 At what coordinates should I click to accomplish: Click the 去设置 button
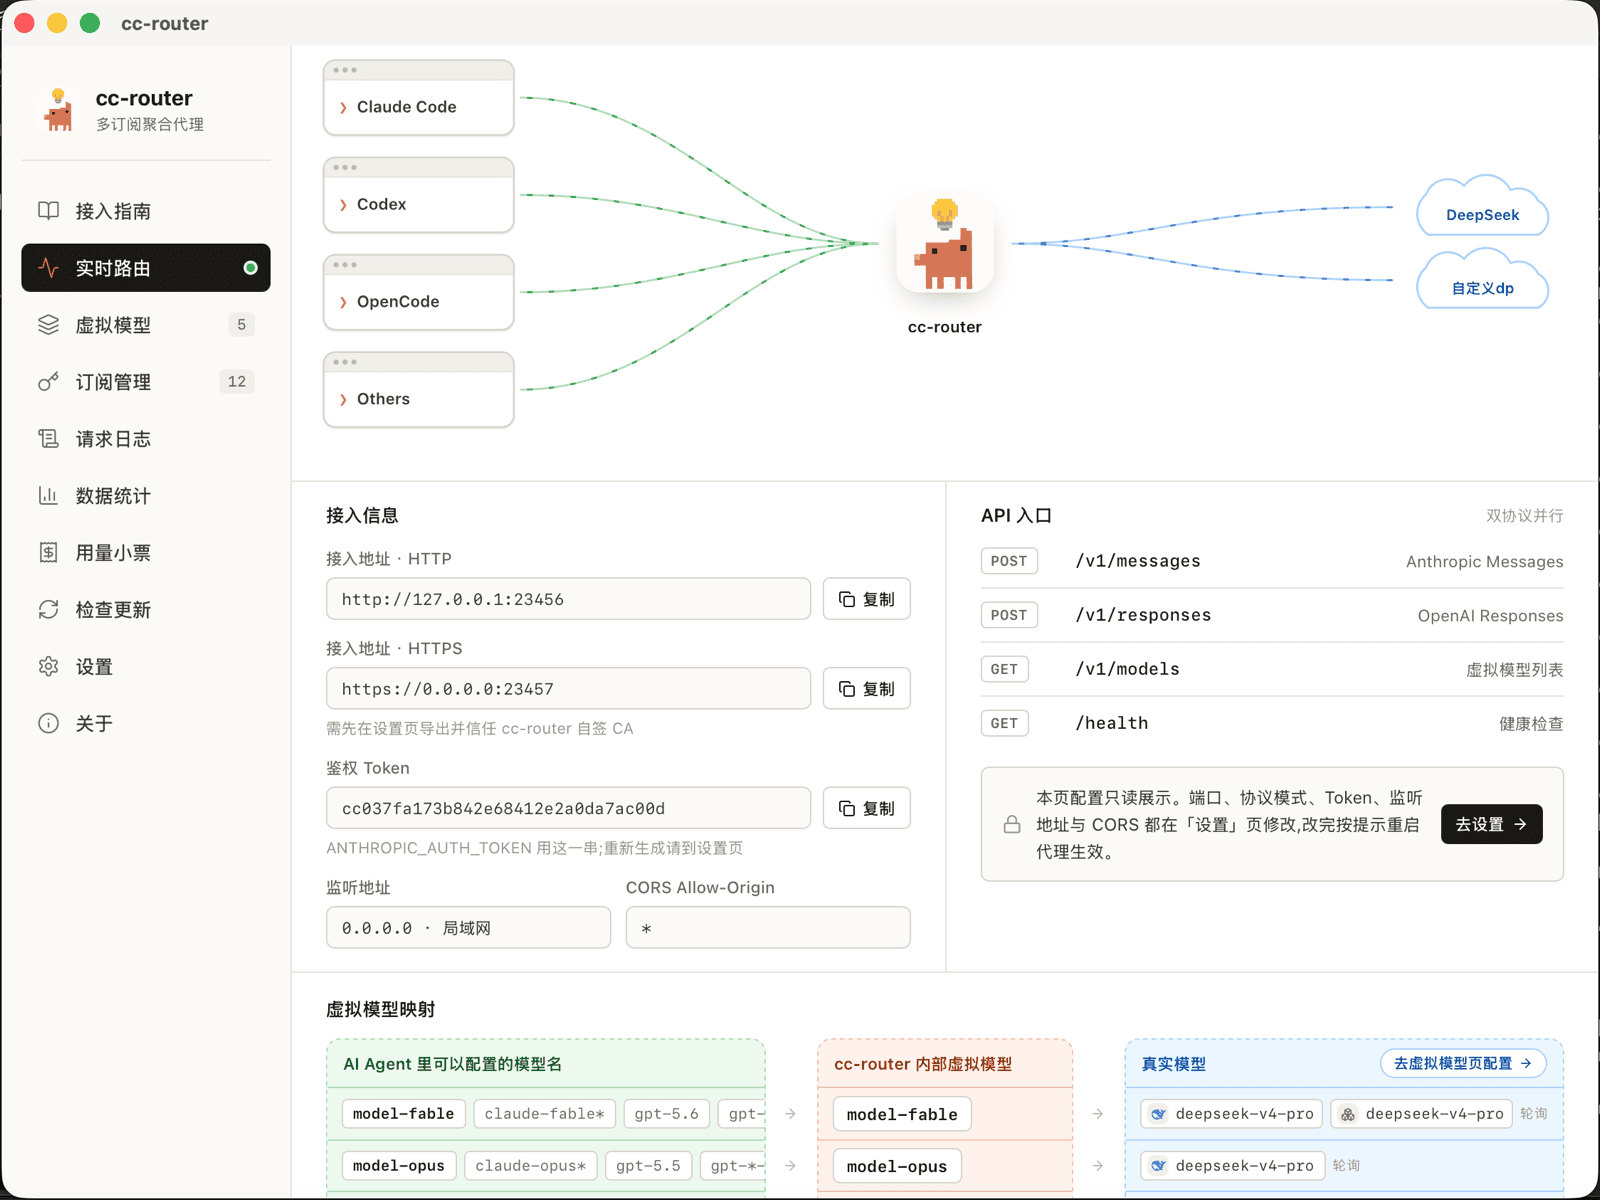[x=1491, y=825]
